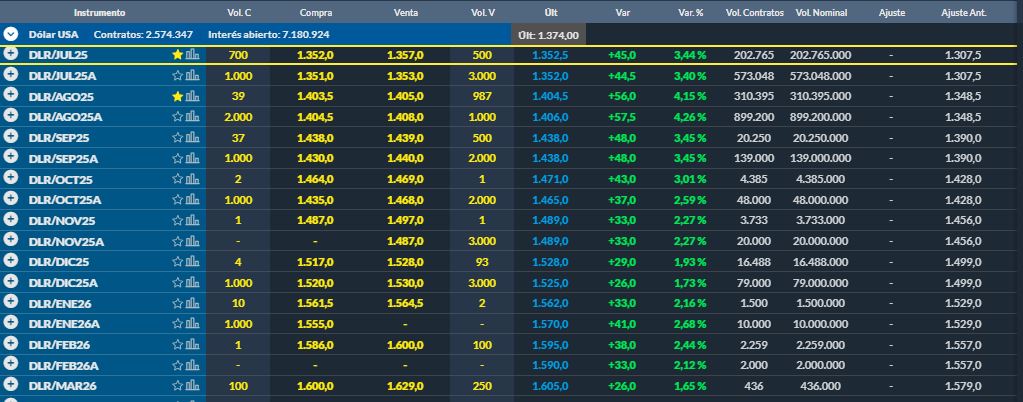Click the bar chart icon for DLR/DIC25
Screen dimensions: 1023x402
coord(193,262)
